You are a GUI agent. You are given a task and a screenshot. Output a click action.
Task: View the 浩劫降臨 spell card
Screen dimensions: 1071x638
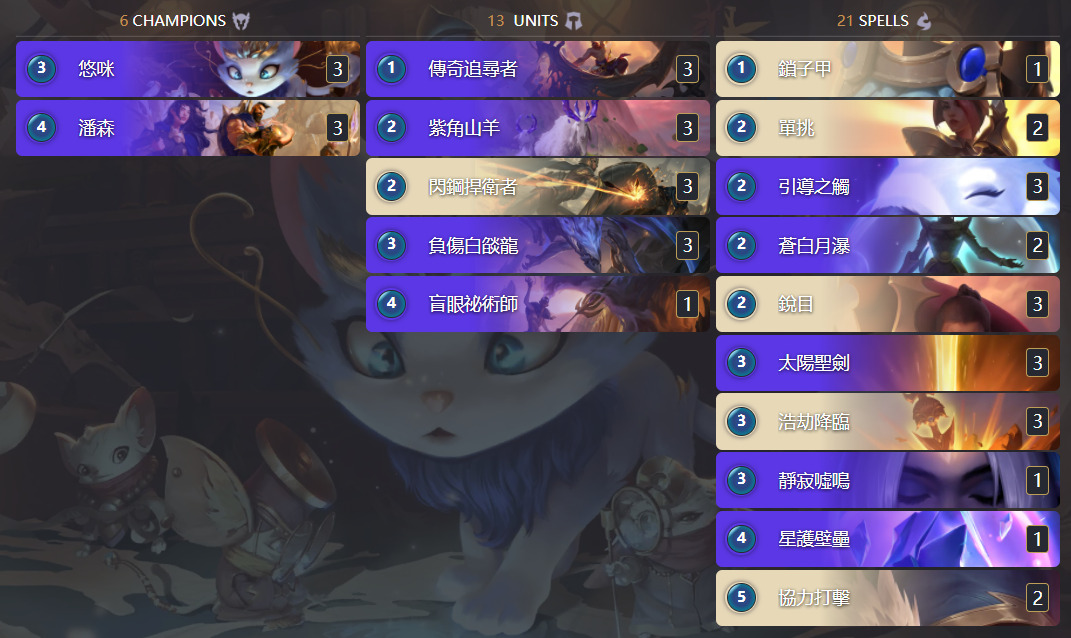tap(887, 421)
